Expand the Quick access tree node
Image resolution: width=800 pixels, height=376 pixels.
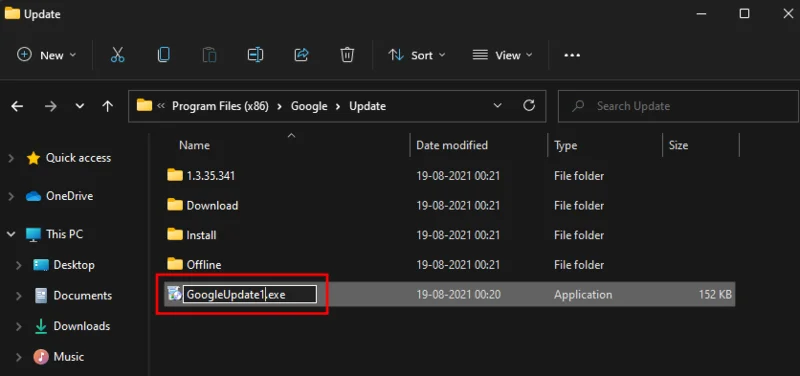click(11, 158)
